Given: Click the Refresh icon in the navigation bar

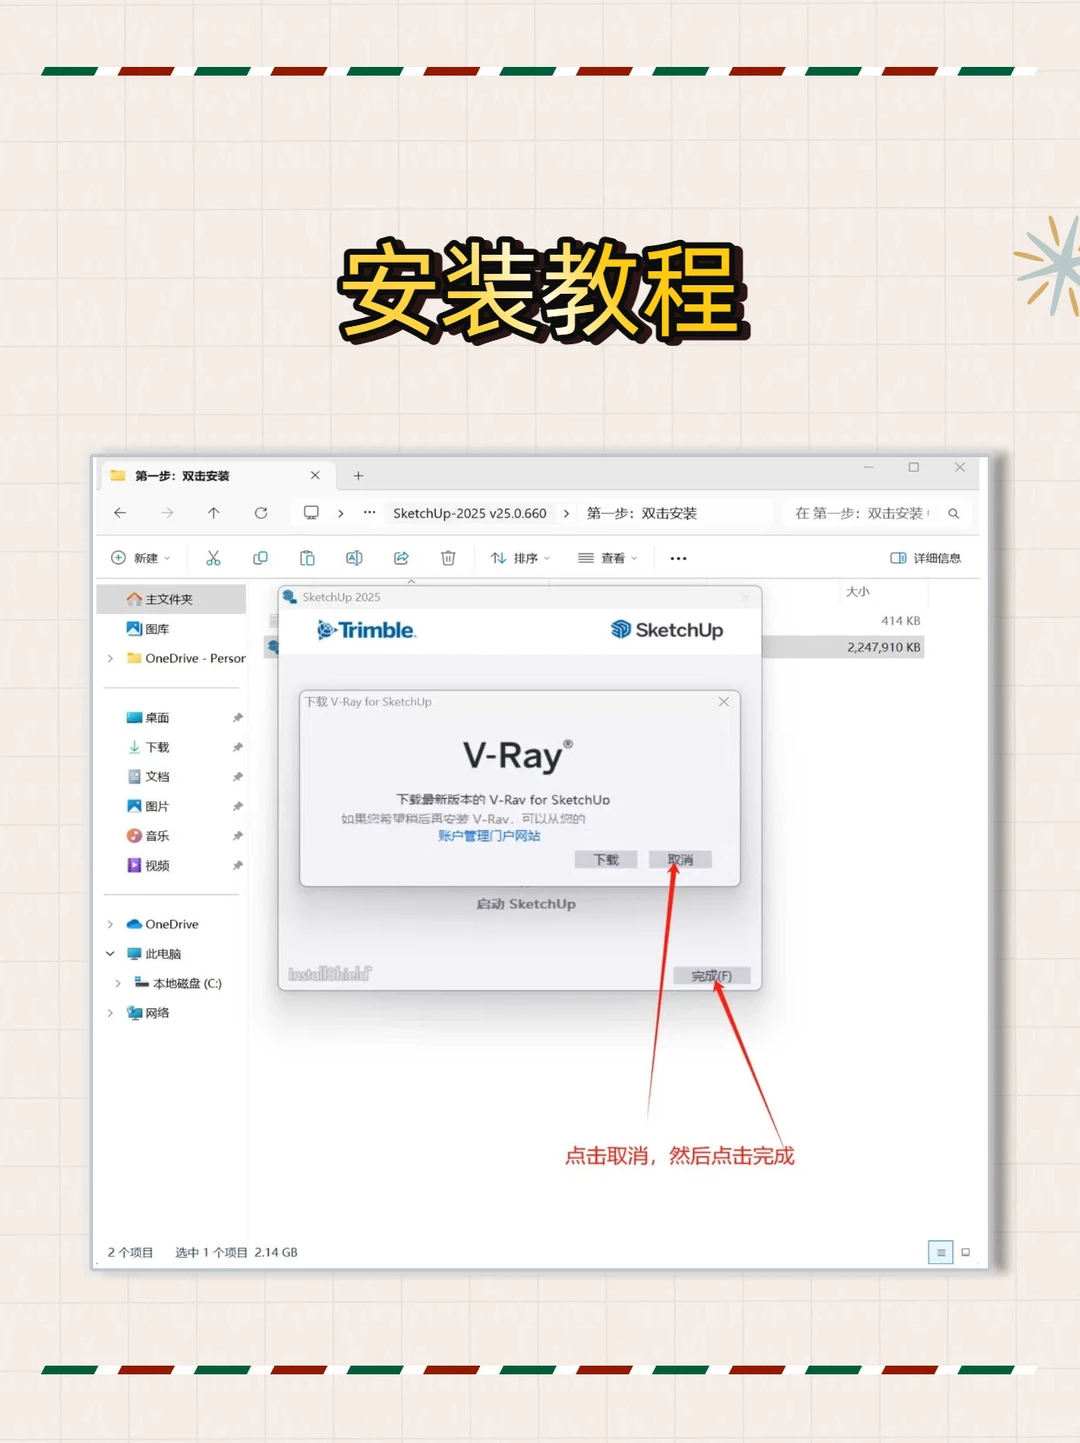Looking at the screenshot, I should [261, 513].
